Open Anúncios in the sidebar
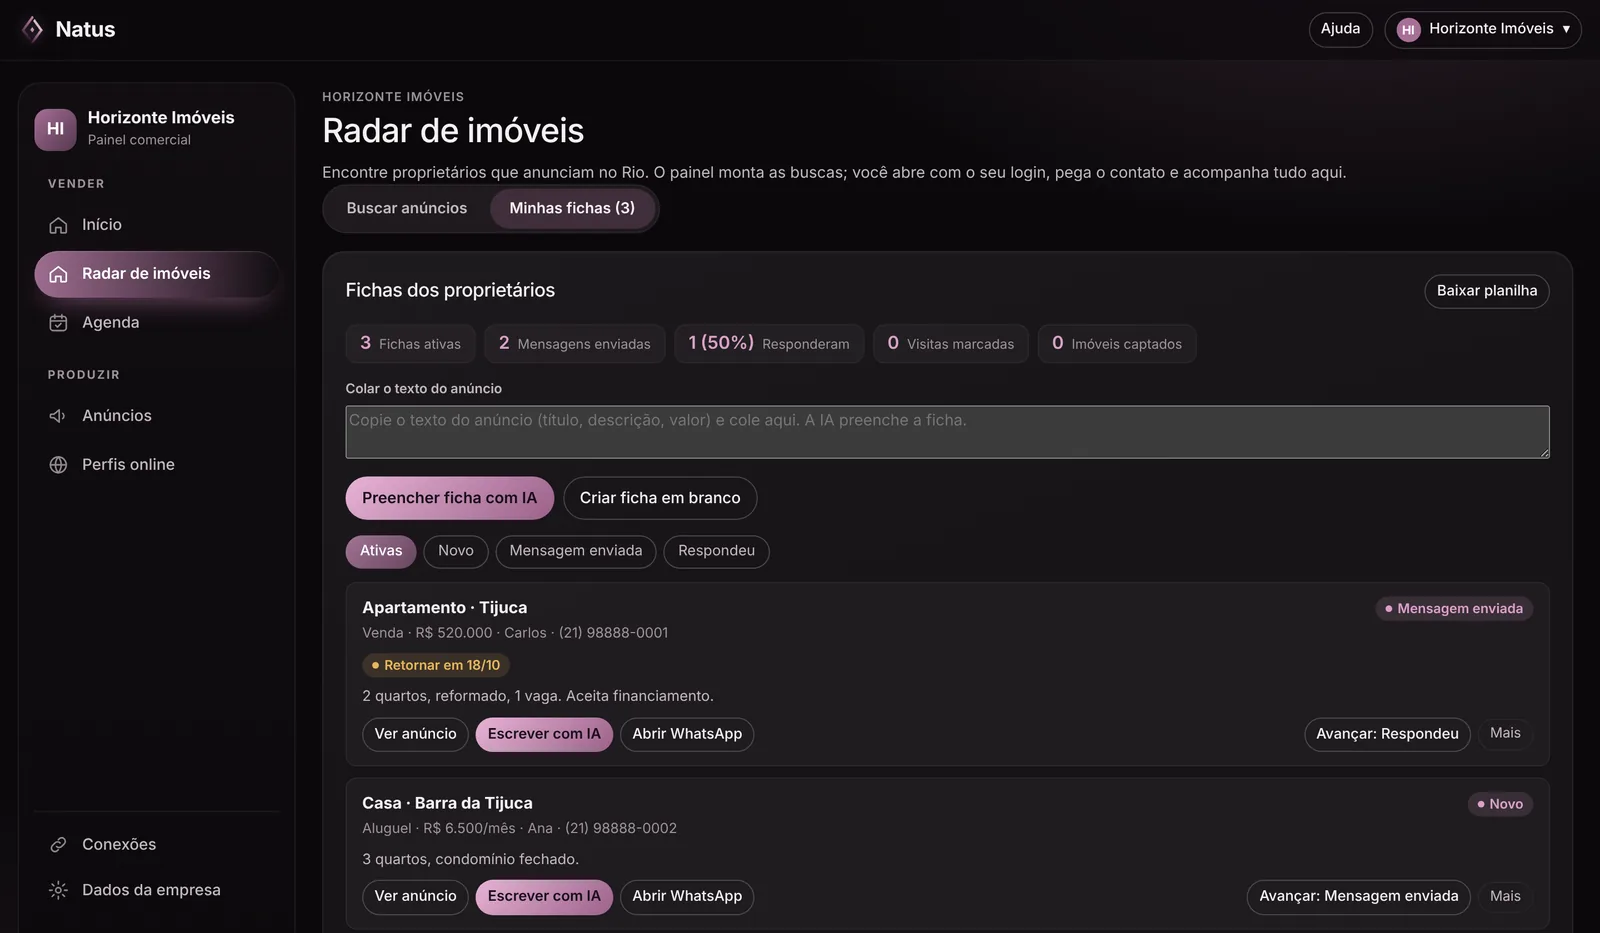Viewport: 1600px width, 933px height. [x=156, y=416]
